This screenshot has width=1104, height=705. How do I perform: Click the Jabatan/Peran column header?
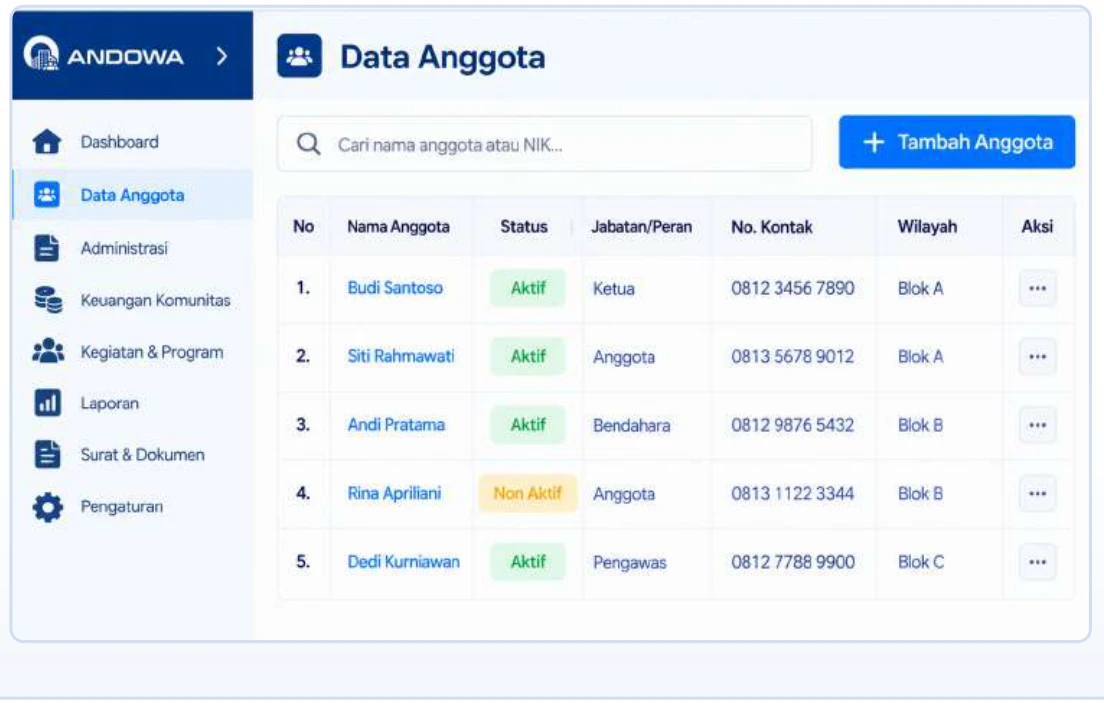(x=641, y=227)
